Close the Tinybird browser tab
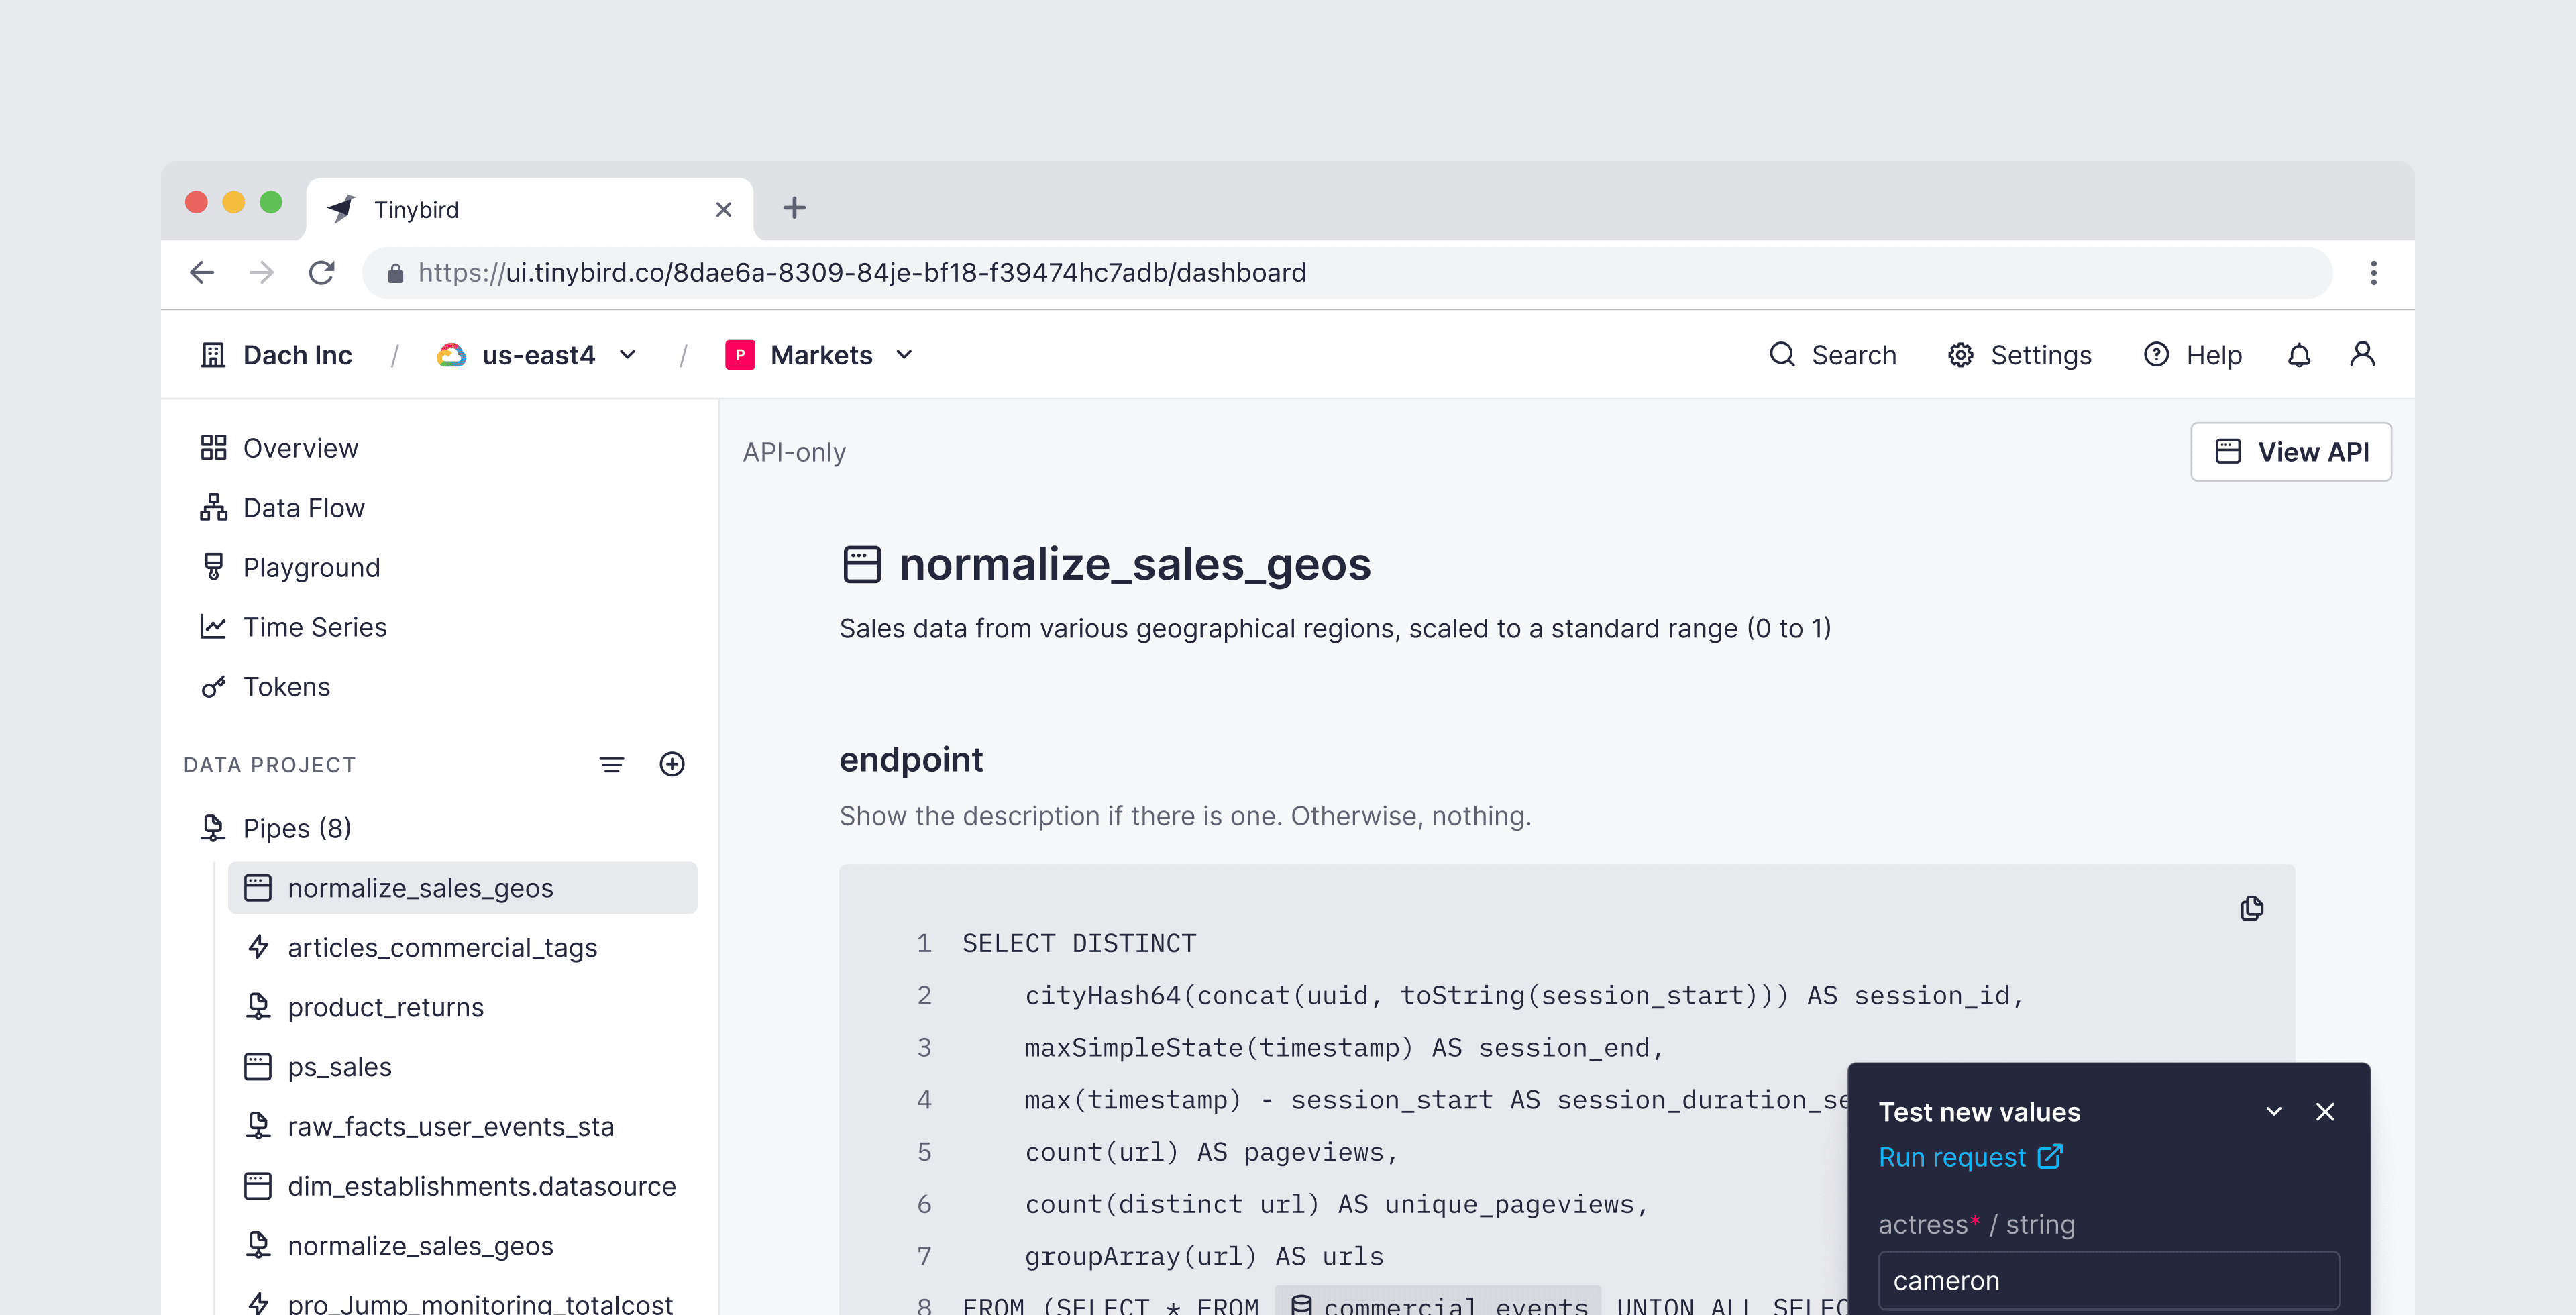Image resolution: width=2576 pixels, height=1315 pixels. (x=723, y=209)
